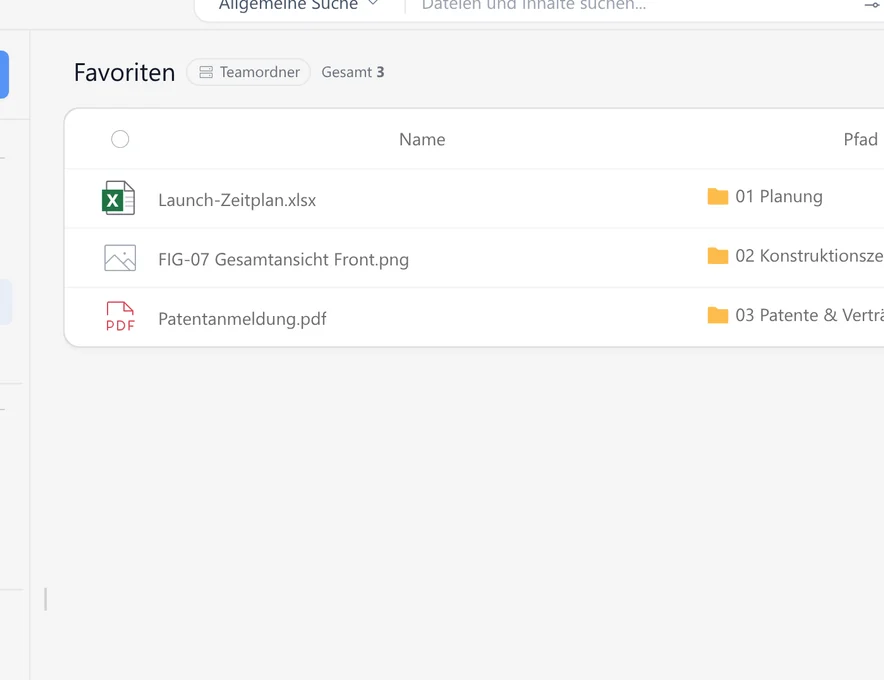The height and width of the screenshot is (680, 884).
Task: Click the Gesamt 3 count label
Action: click(353, 72)
